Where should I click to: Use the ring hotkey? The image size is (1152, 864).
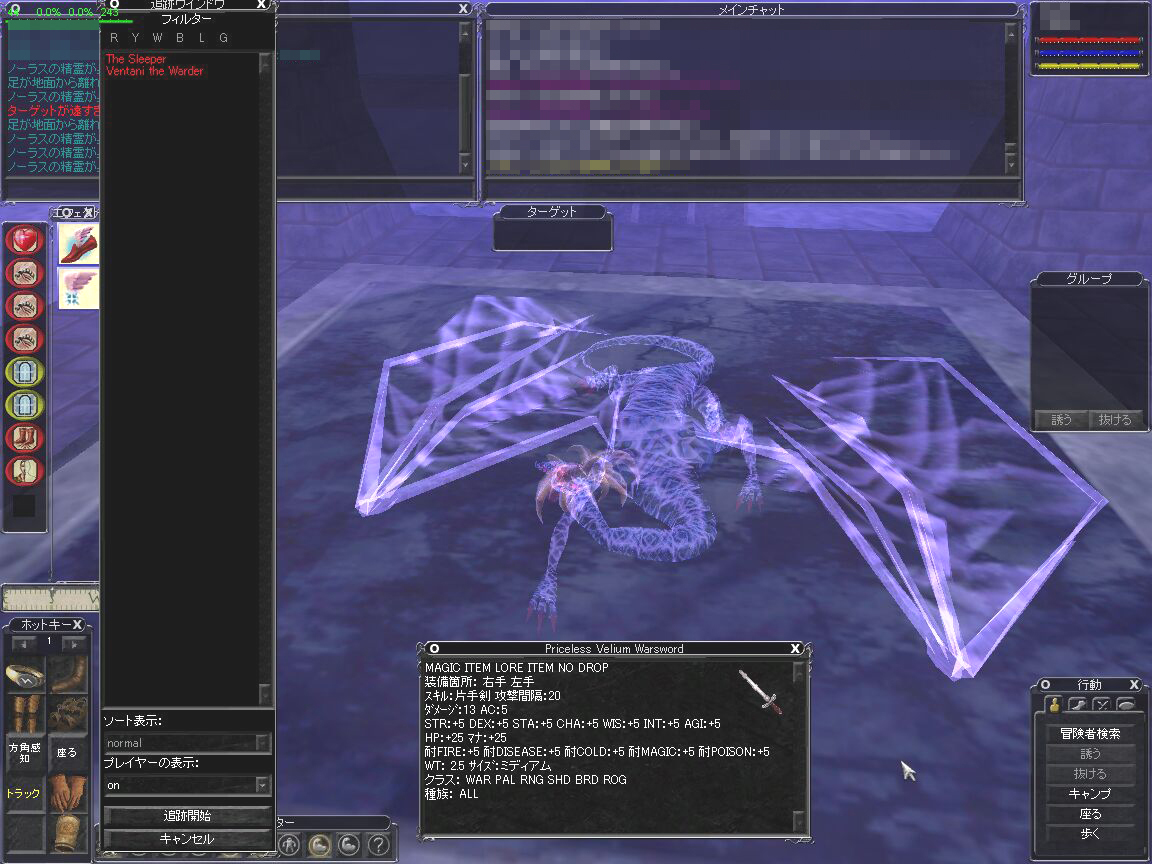point(25,675)
